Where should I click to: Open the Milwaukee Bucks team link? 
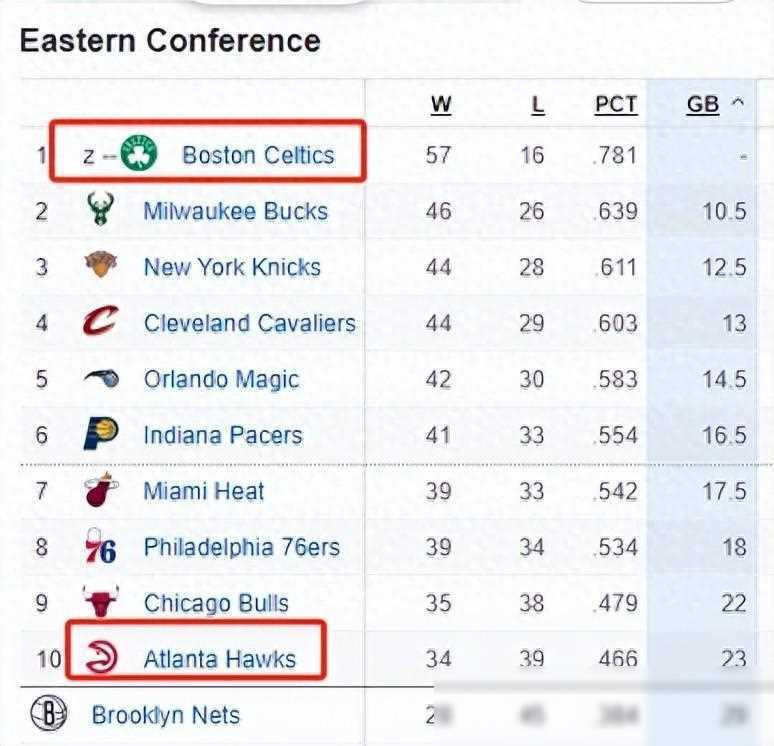coord(235,211)
